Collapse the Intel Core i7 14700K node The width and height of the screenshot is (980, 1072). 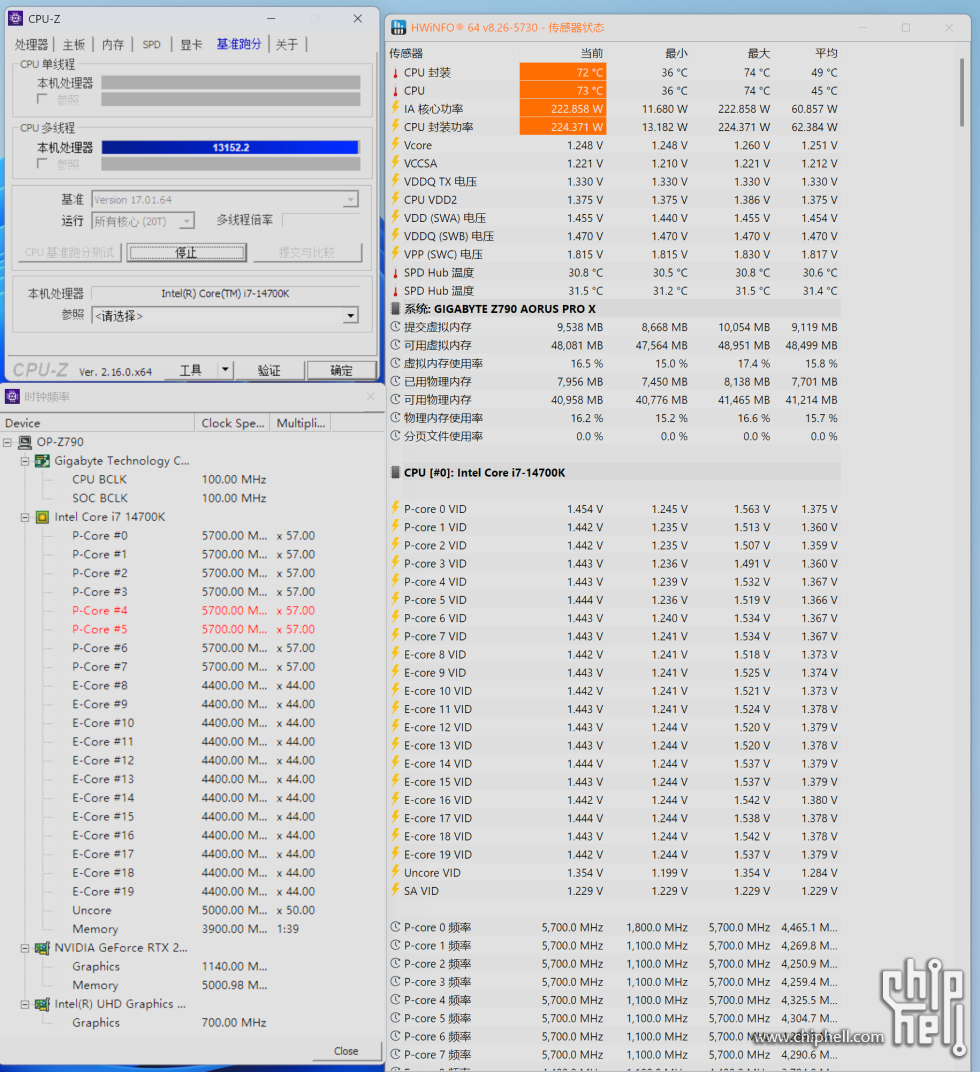pyautogui.click(x=25, y=517)
